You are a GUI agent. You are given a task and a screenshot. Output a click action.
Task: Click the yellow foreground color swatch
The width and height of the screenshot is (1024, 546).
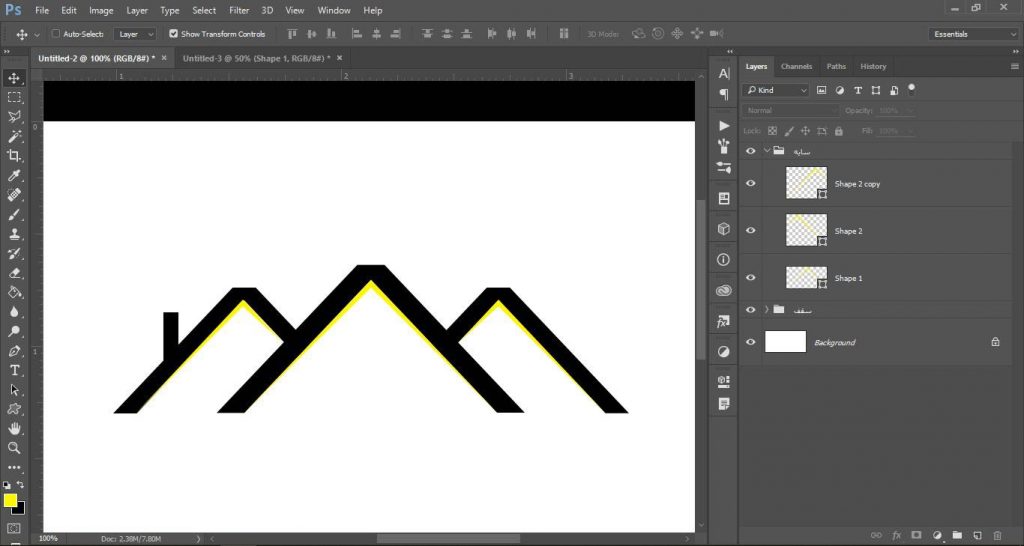click(10, 500)
